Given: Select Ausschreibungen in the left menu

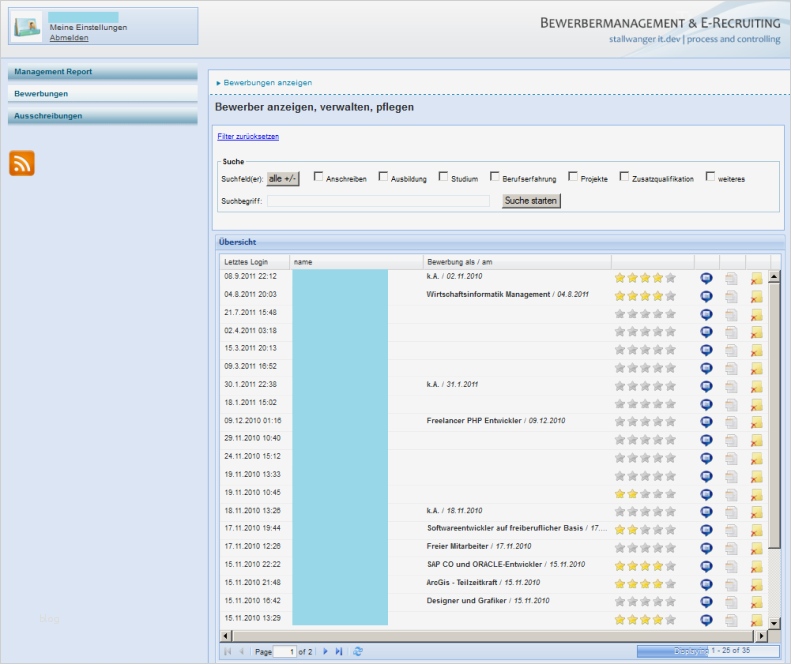Looking at the screenshot, I should [x=102, y=116].
